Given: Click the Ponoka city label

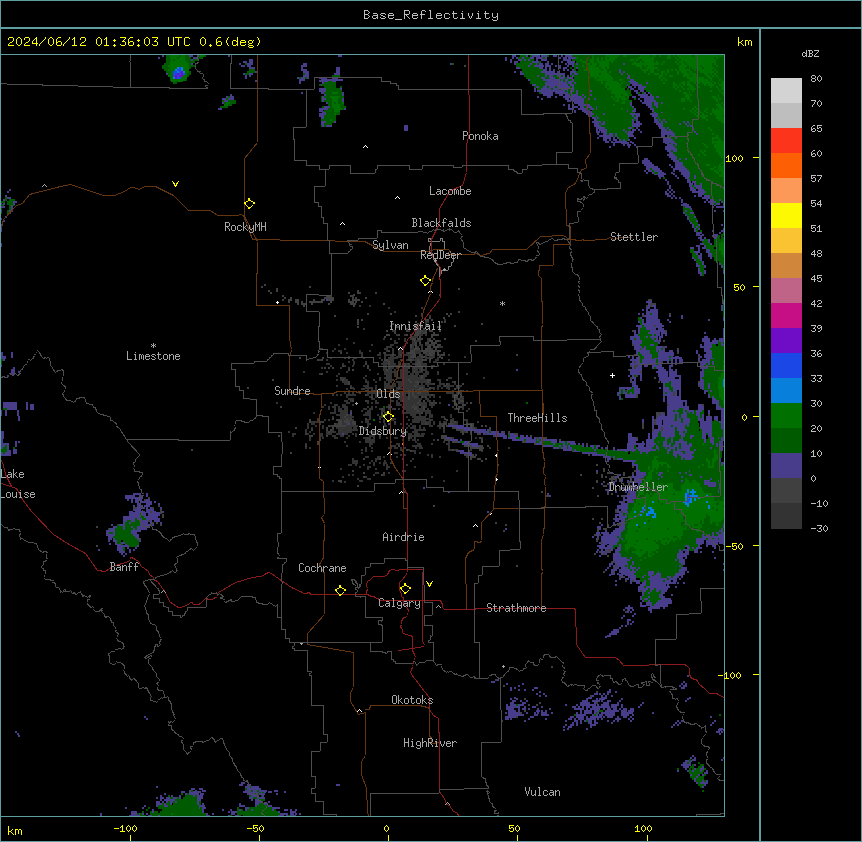Looking at the screenshot, I should pos(480,136).
